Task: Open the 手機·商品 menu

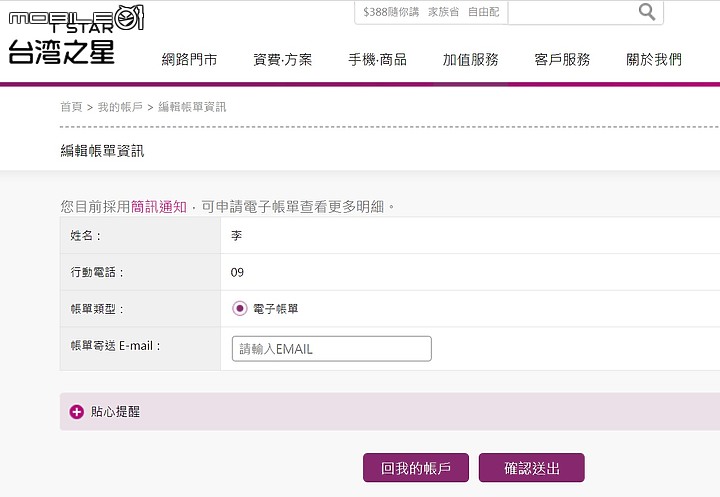Action: (x=377, y=59)
